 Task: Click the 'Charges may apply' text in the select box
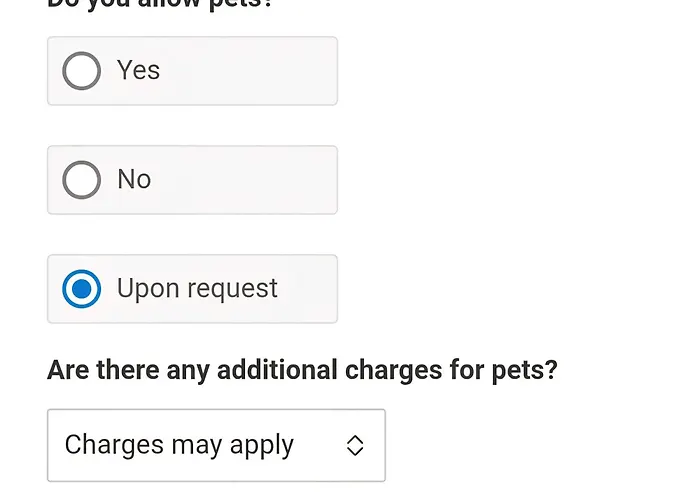179,445
